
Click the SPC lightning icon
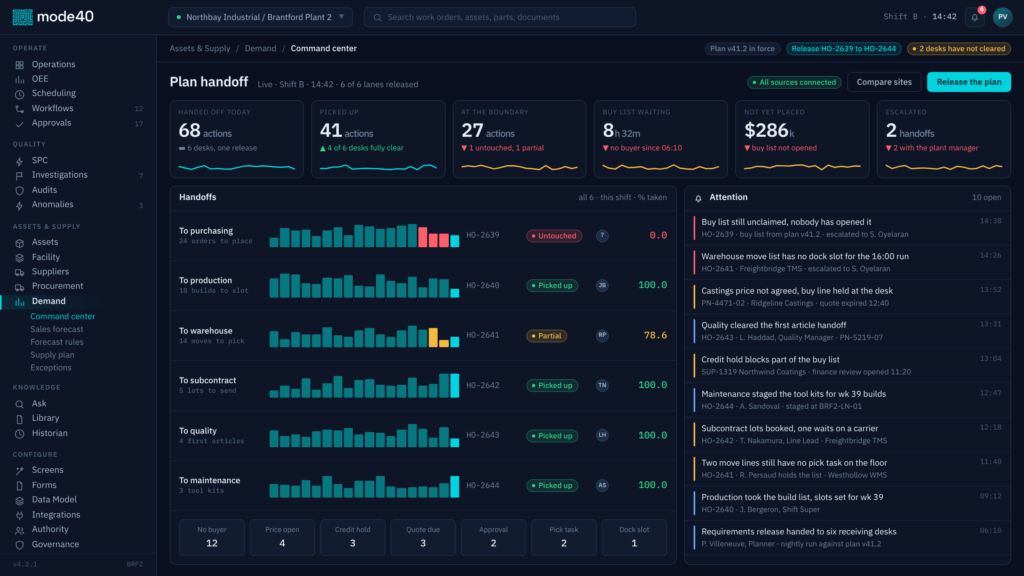tap(20, 161)
